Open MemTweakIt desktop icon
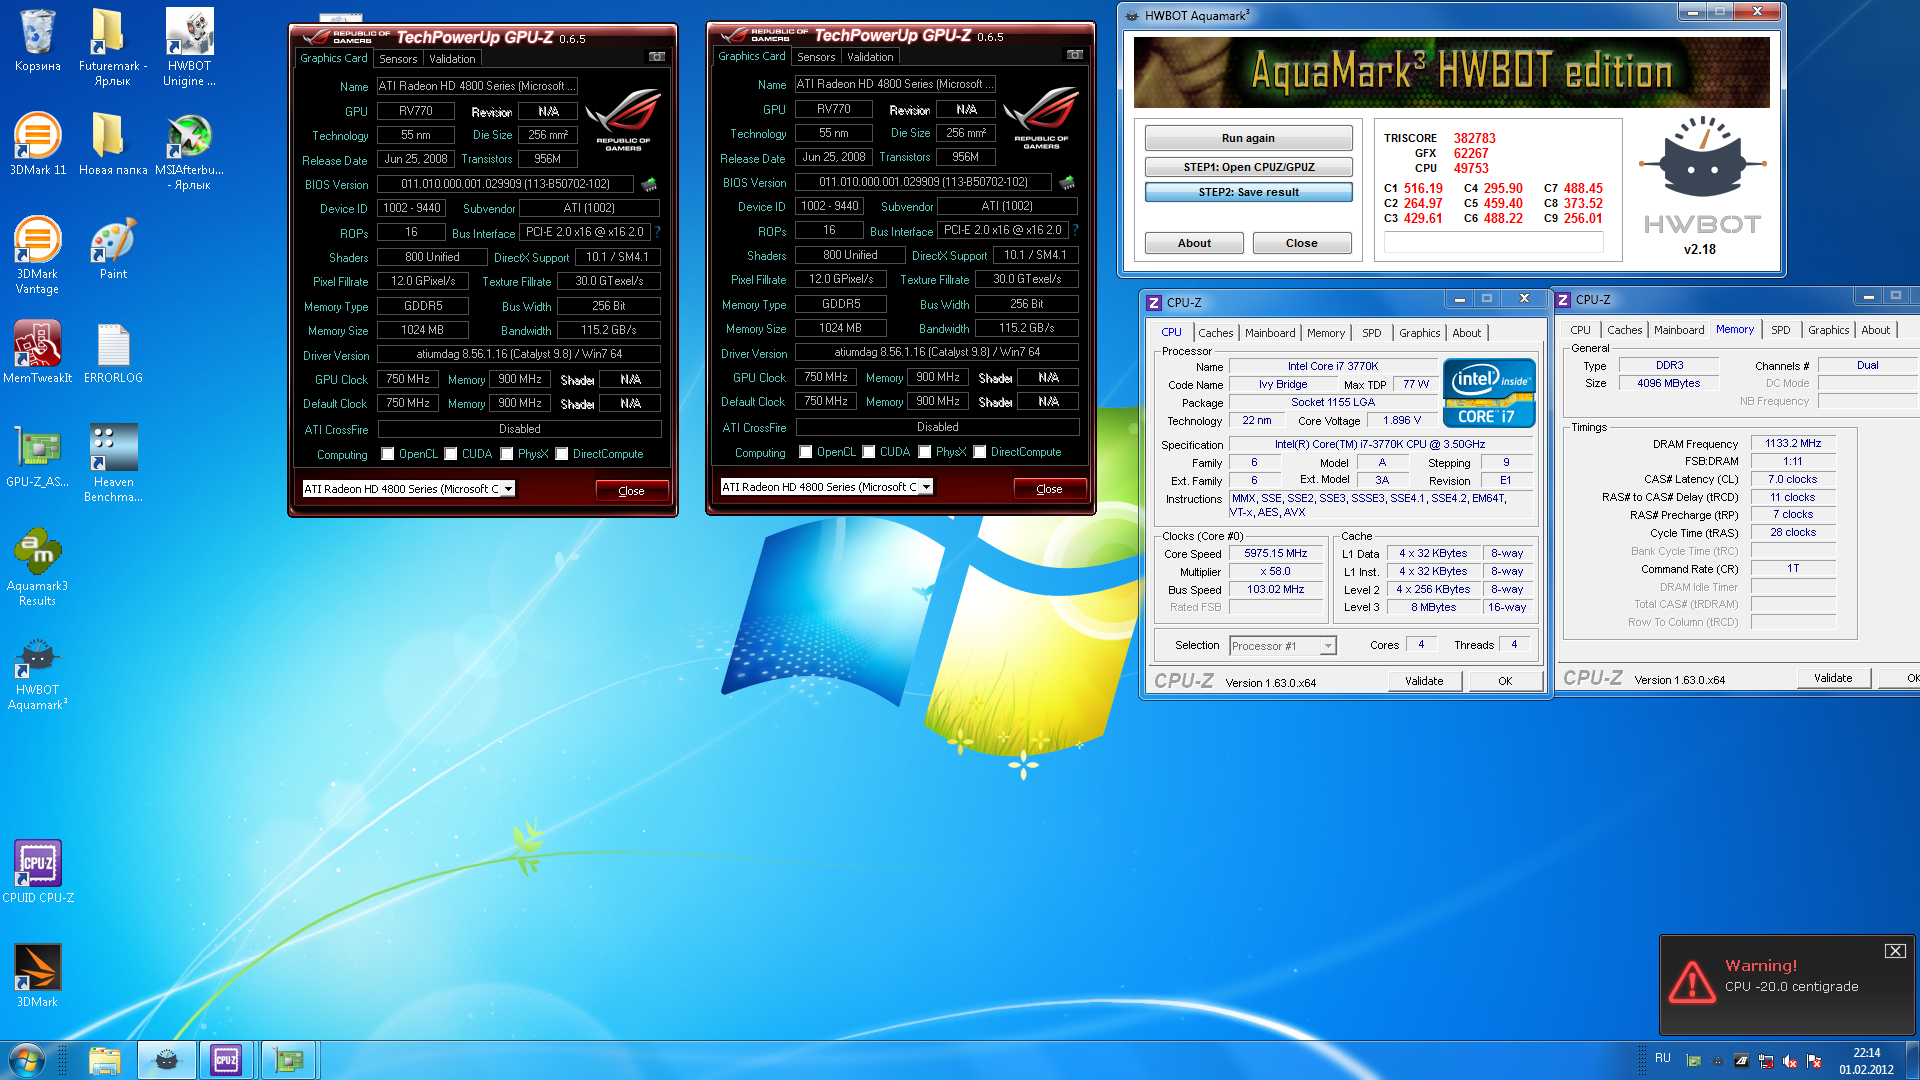The height and width of the screenshot is (1080, 1920). pos(38,352)
